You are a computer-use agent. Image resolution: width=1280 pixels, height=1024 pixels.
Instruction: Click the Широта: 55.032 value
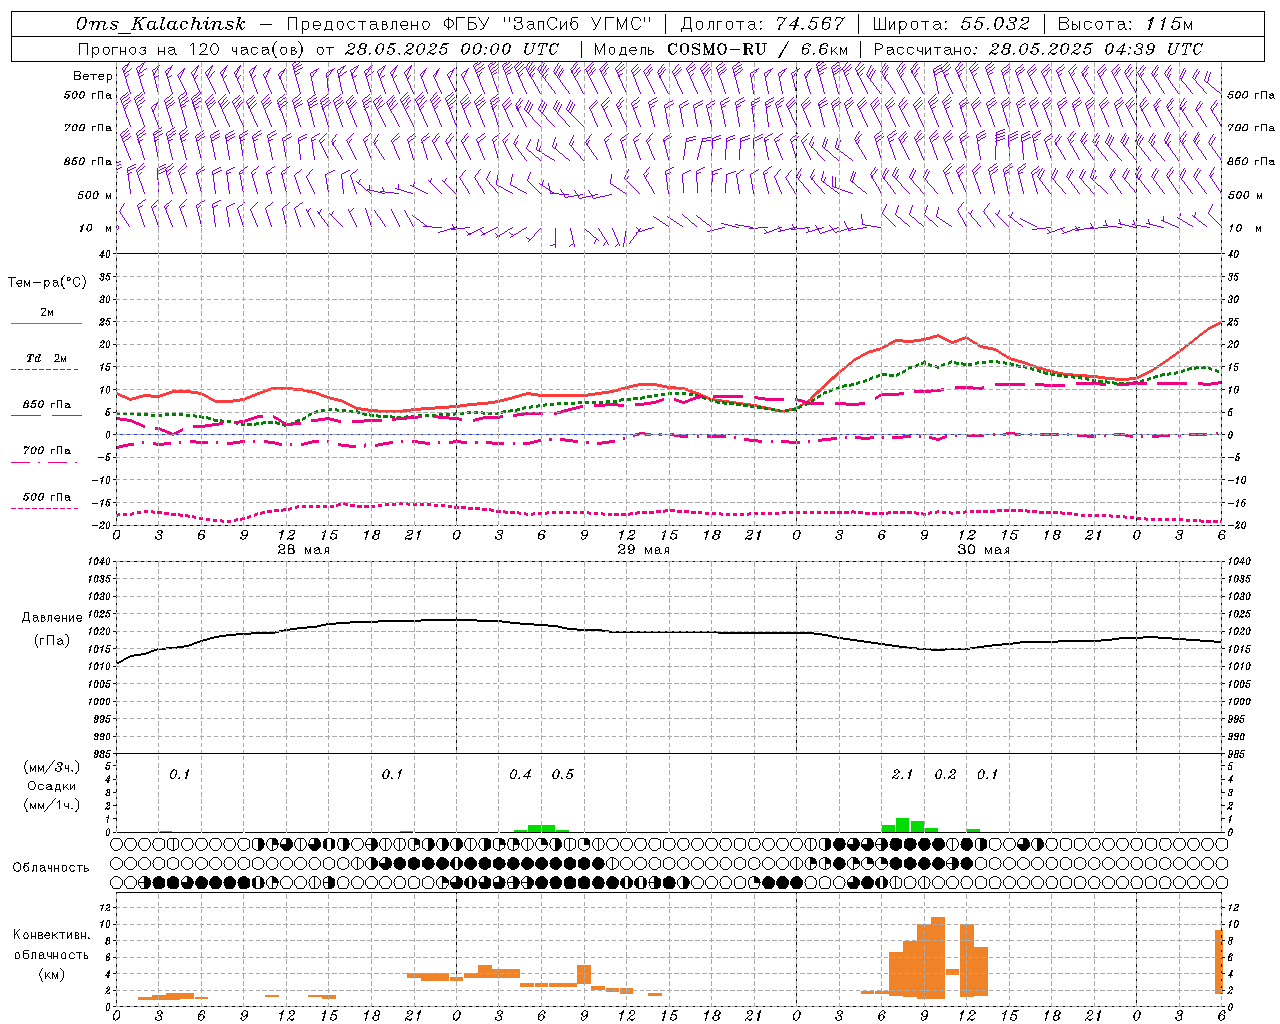pyautogui.click(x=951, y=24)
